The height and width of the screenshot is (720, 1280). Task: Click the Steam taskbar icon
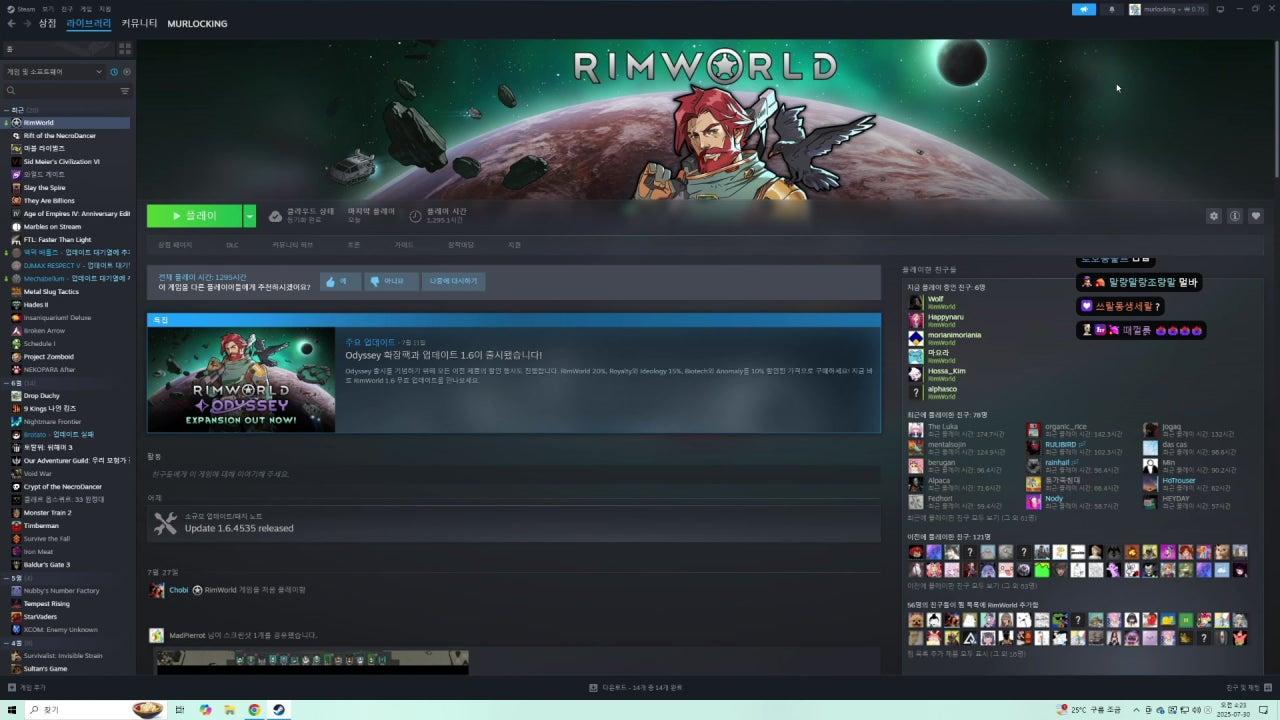279,710
